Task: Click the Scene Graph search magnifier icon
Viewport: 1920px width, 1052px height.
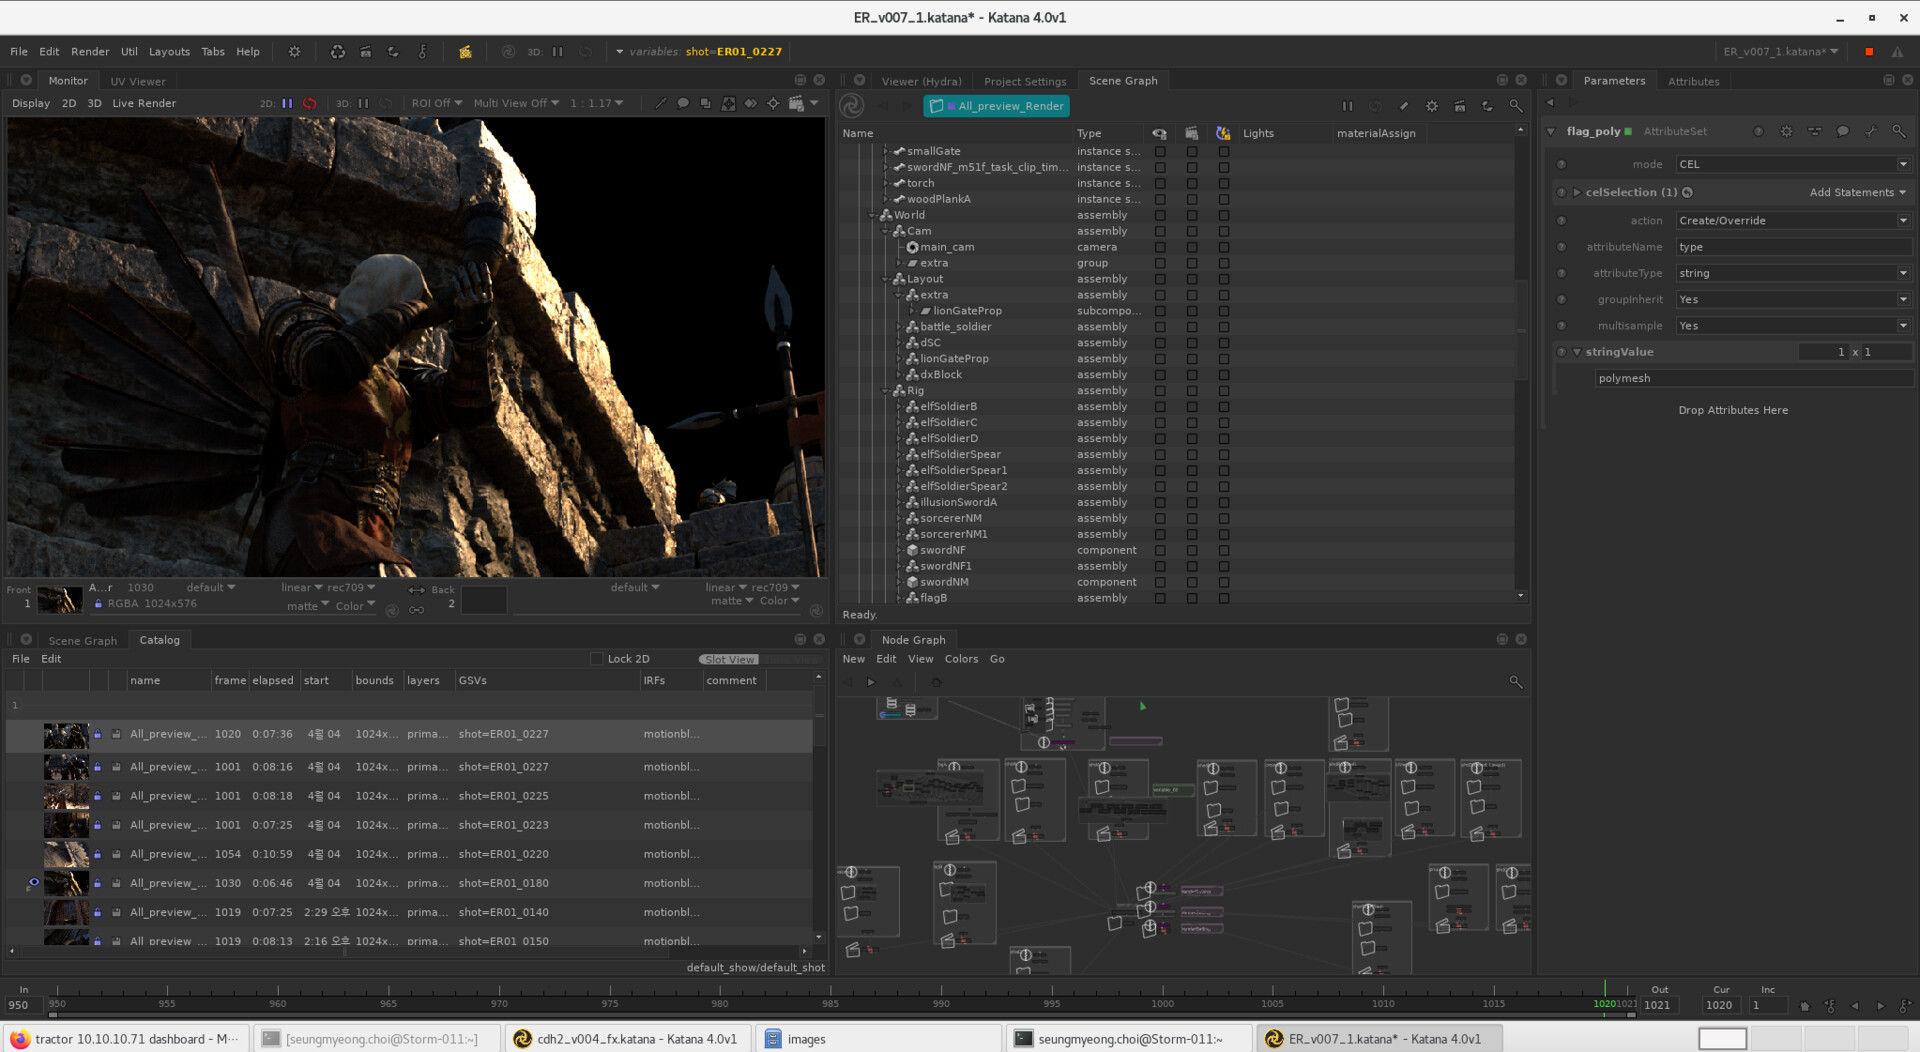Action: pyautogui.click(x=1515, y=106)
